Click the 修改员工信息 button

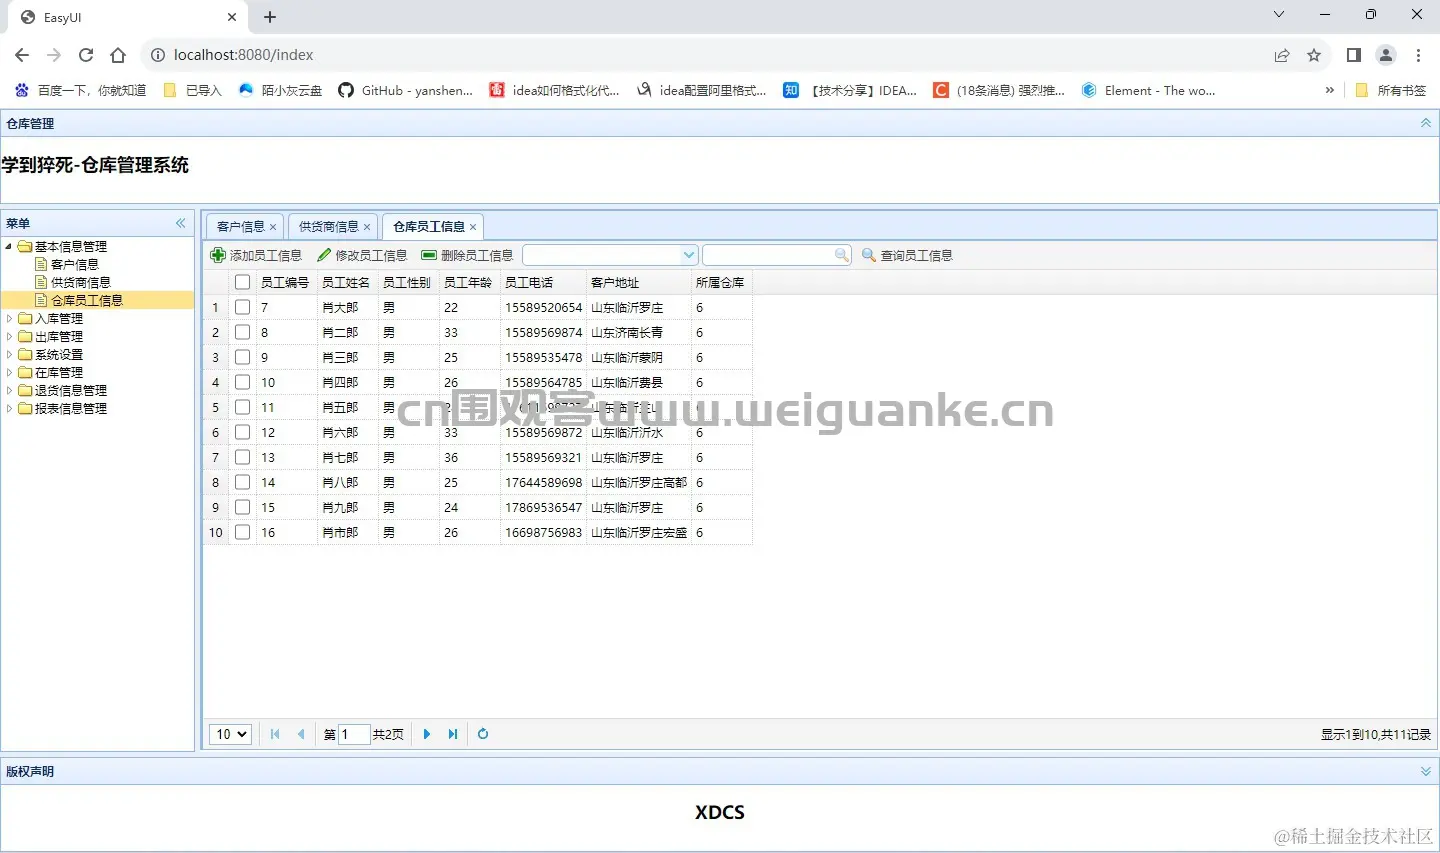[362, 255]
